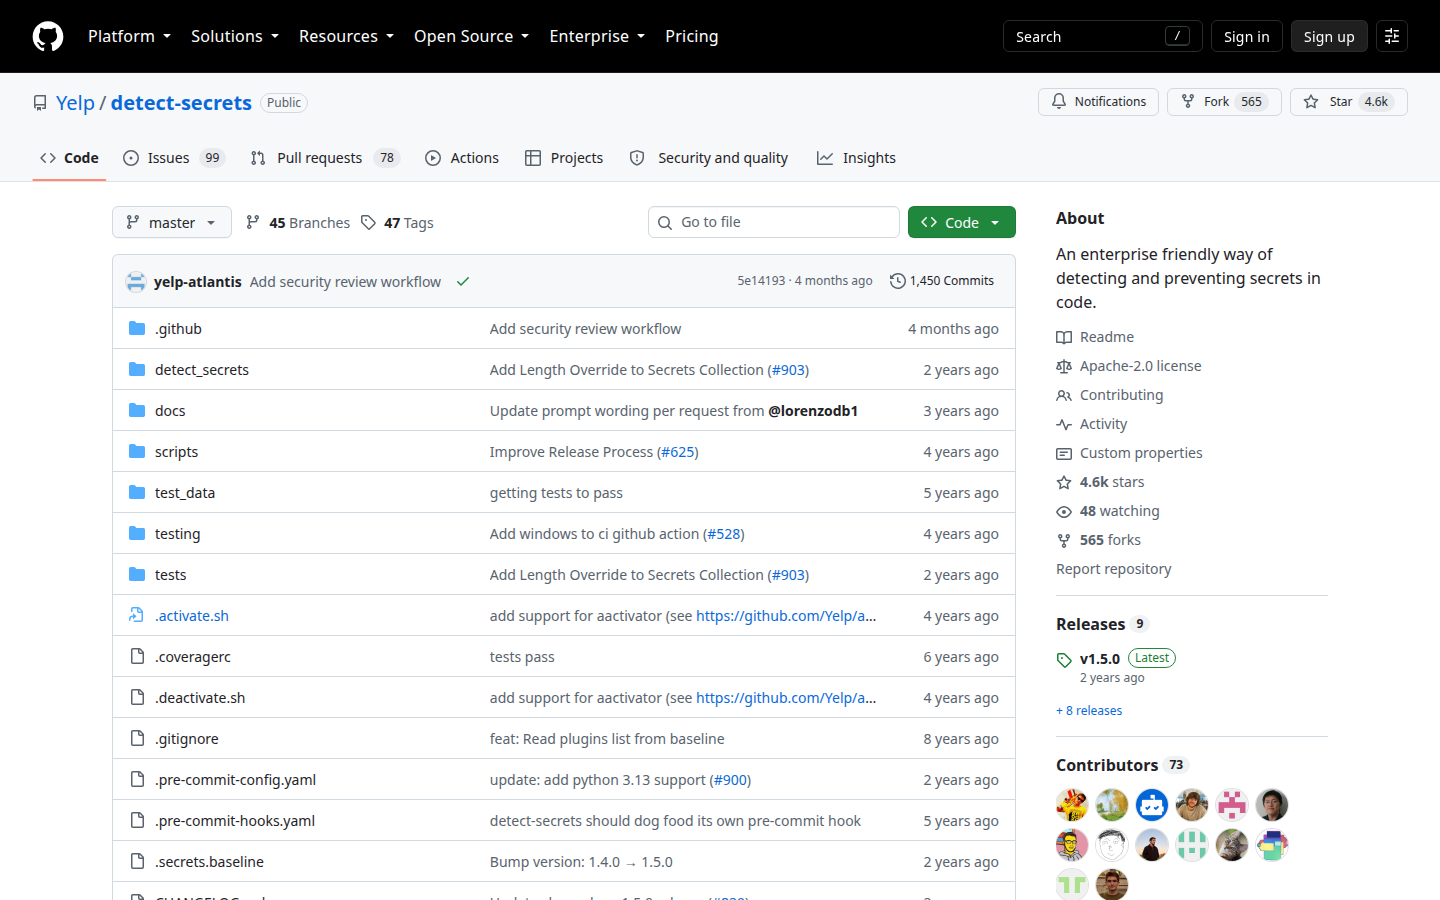Click the Search field in the header

pos(1102,36)
